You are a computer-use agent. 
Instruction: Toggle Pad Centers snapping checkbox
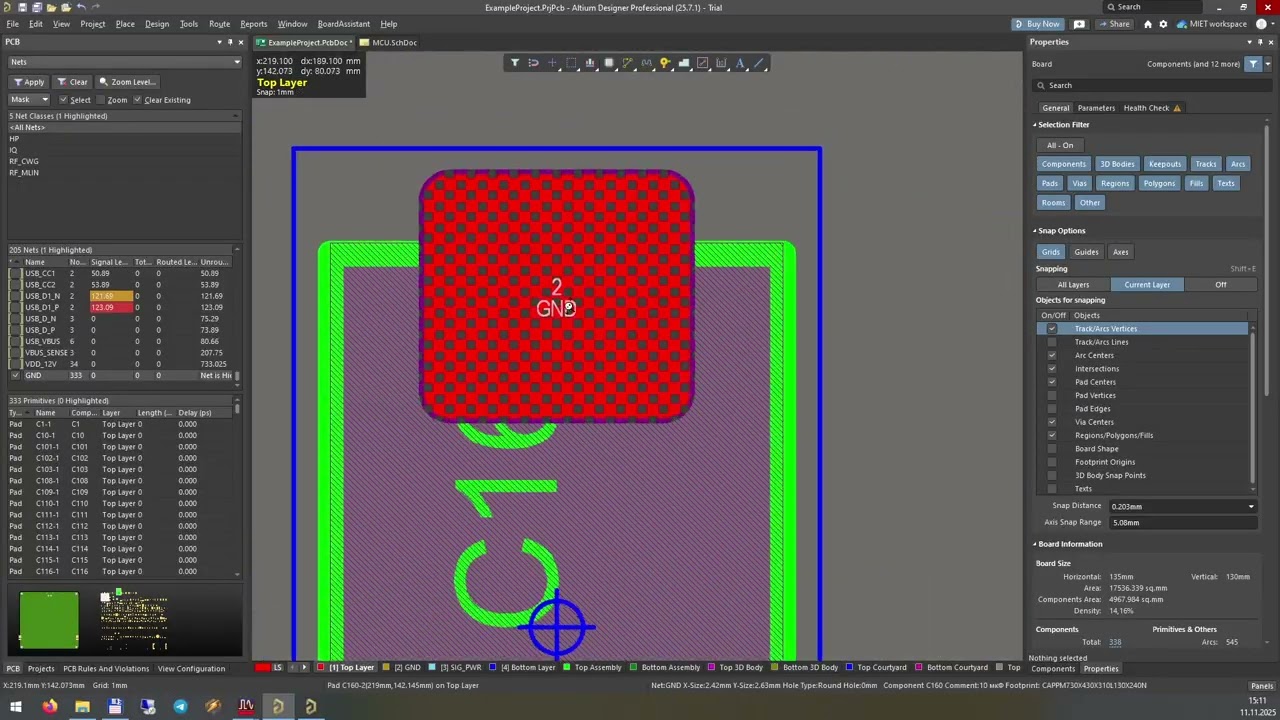pyautogui.click(x=1051, y=382)
